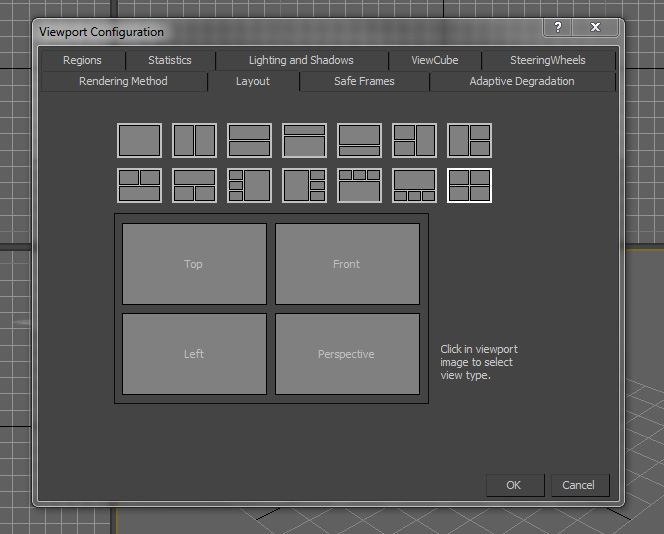Select the Layout tab
The width and height of the screenshot is (664, 534).
[x=253, y=81]
